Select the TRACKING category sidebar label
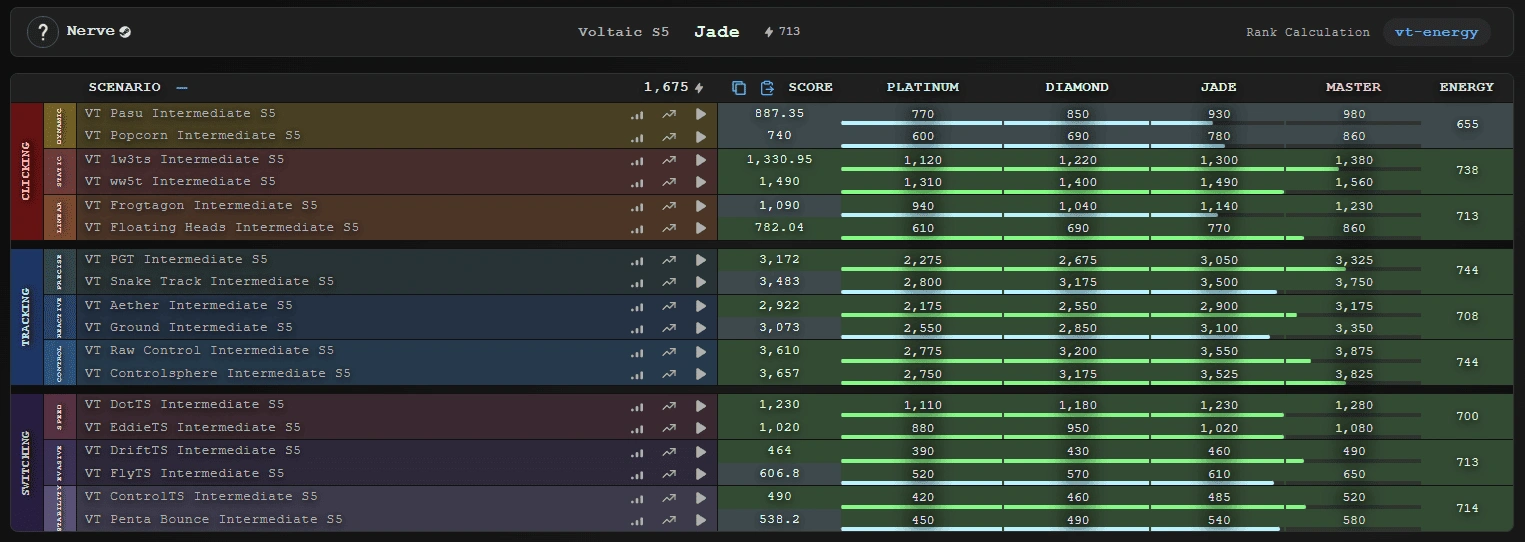The image size is (1525, 542). point(26,316)
